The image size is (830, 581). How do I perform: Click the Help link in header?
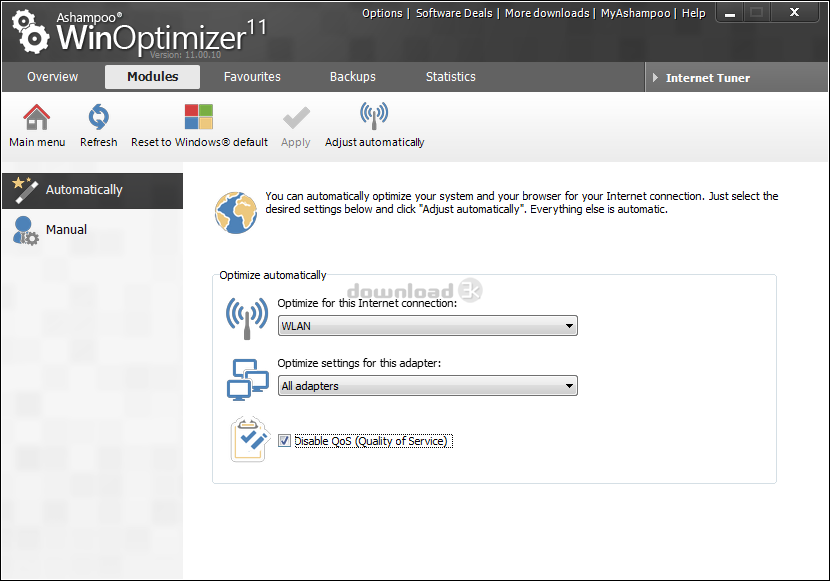[x=693, y=13]
